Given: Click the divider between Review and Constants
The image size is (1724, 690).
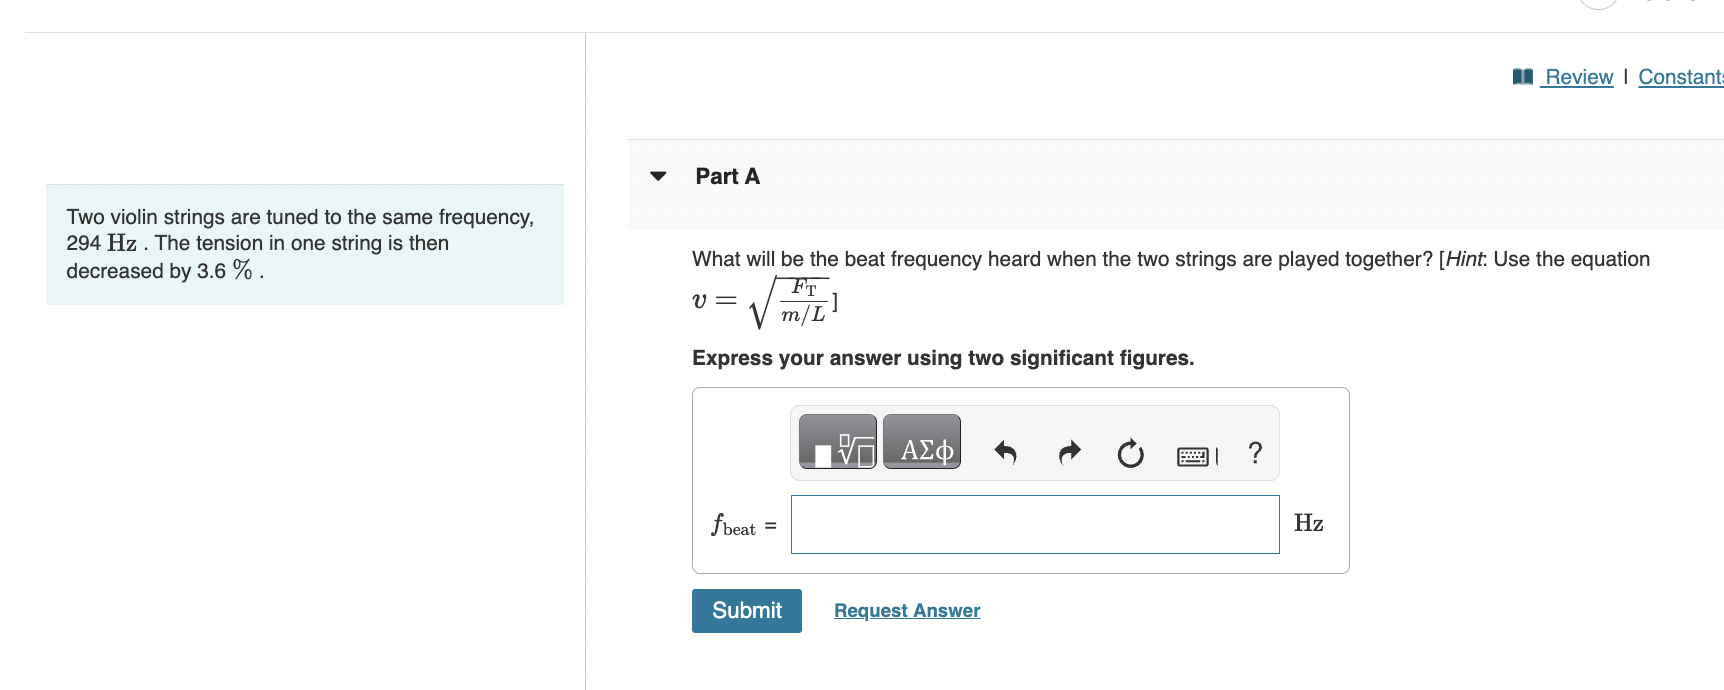Looking at the screenshot, I should (1627, 77).
